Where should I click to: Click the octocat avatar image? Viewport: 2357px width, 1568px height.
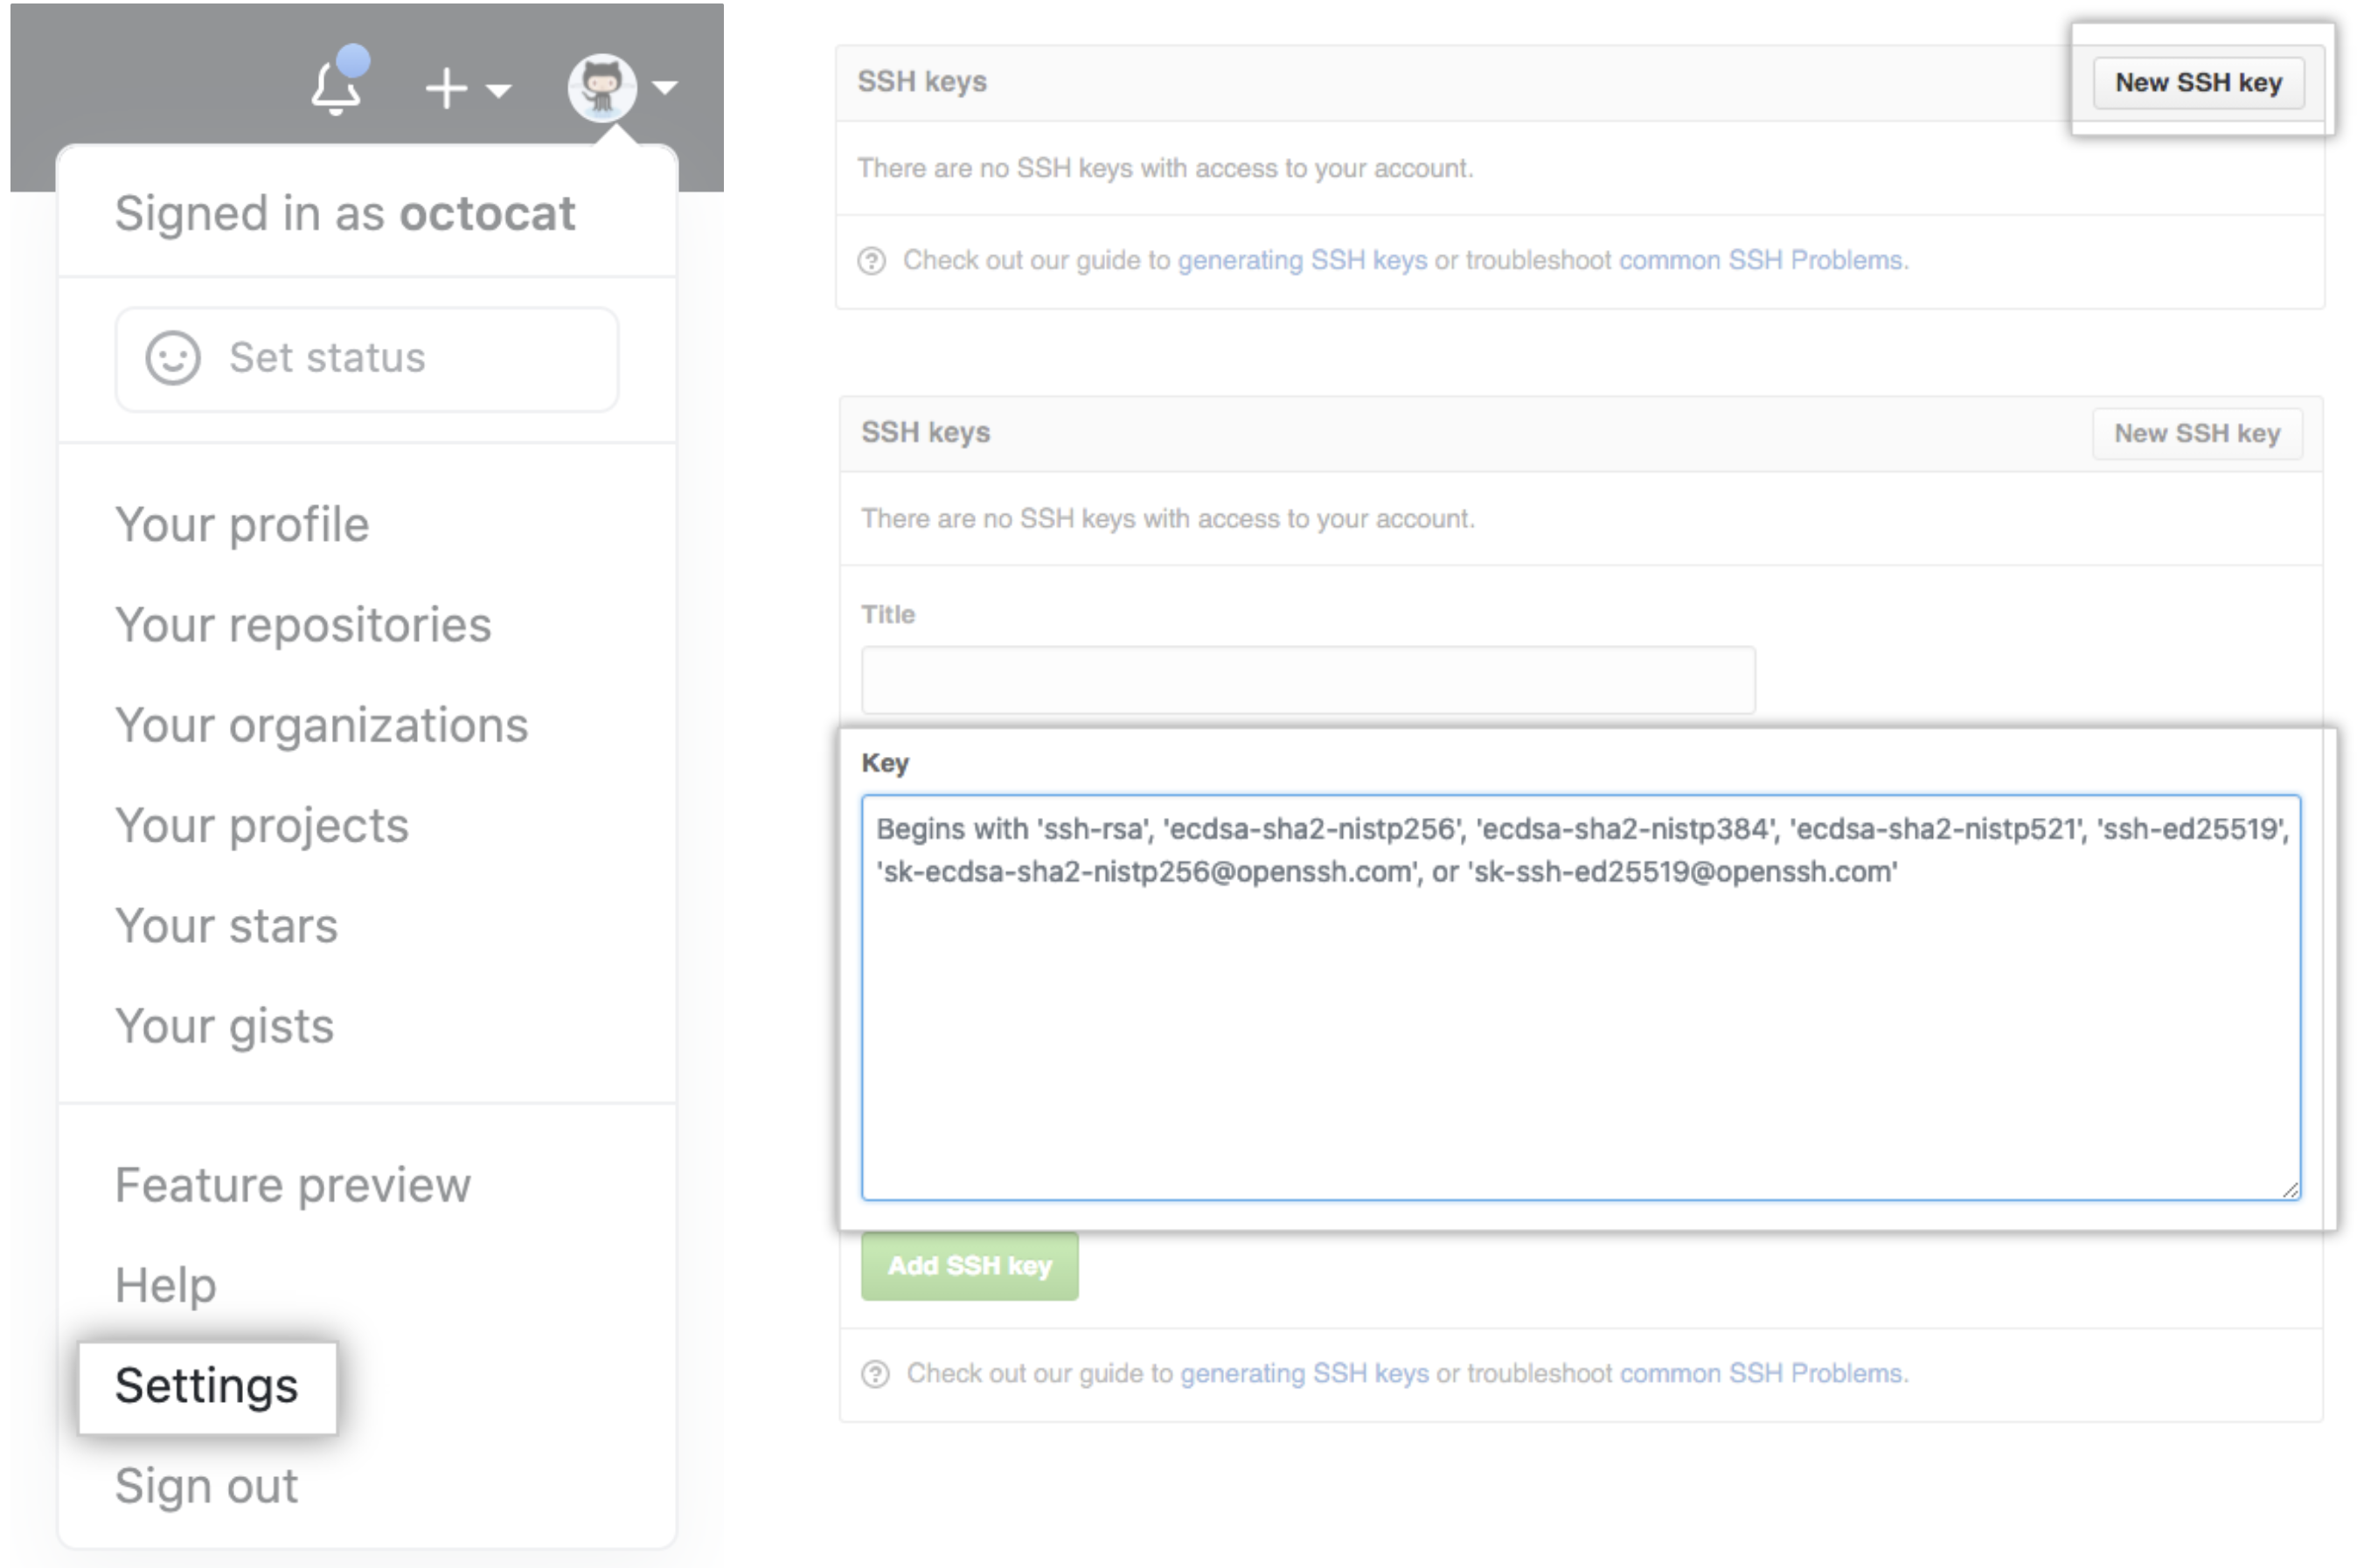pyautogui.click(x=602, y=87)
